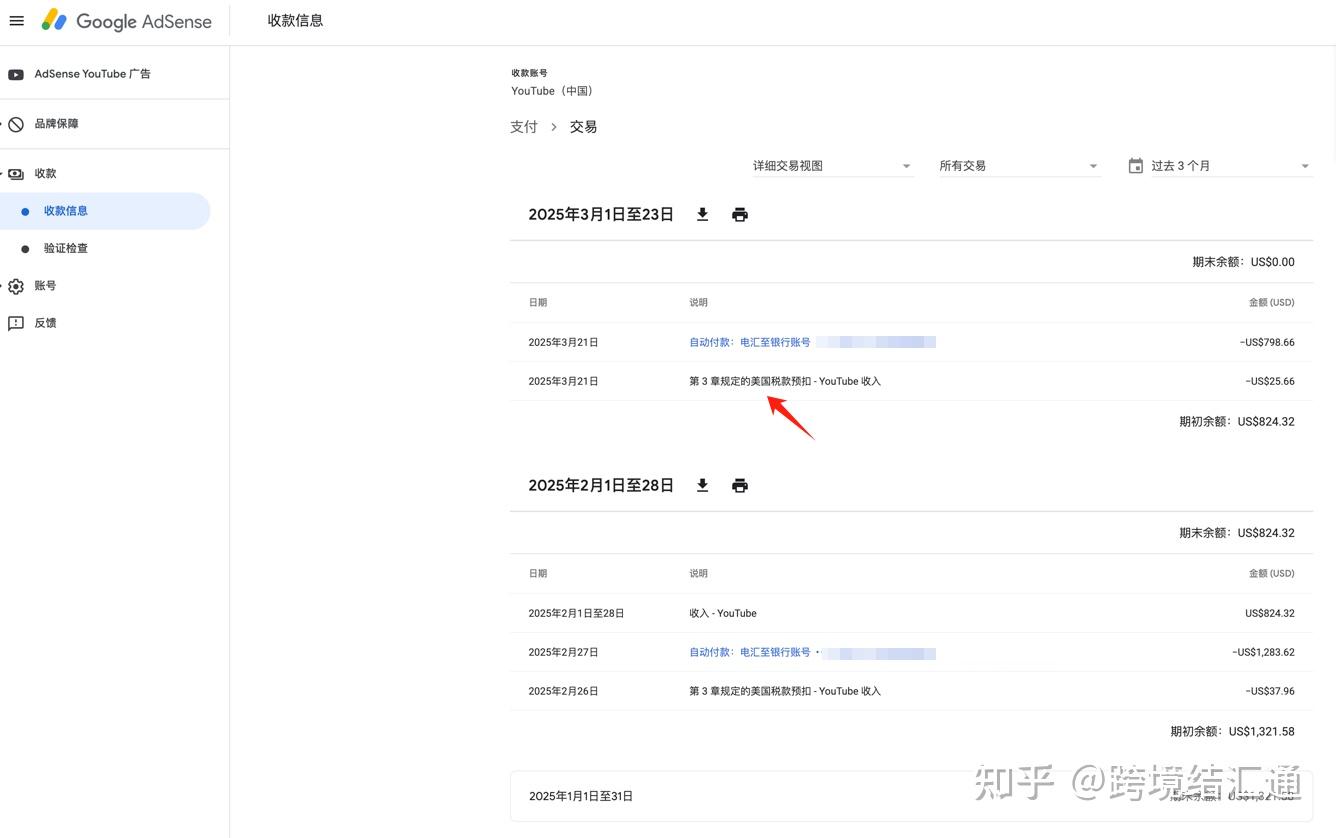Click the 收款信息 page title
Screen dimensions: 1336x838
(295, 21)
